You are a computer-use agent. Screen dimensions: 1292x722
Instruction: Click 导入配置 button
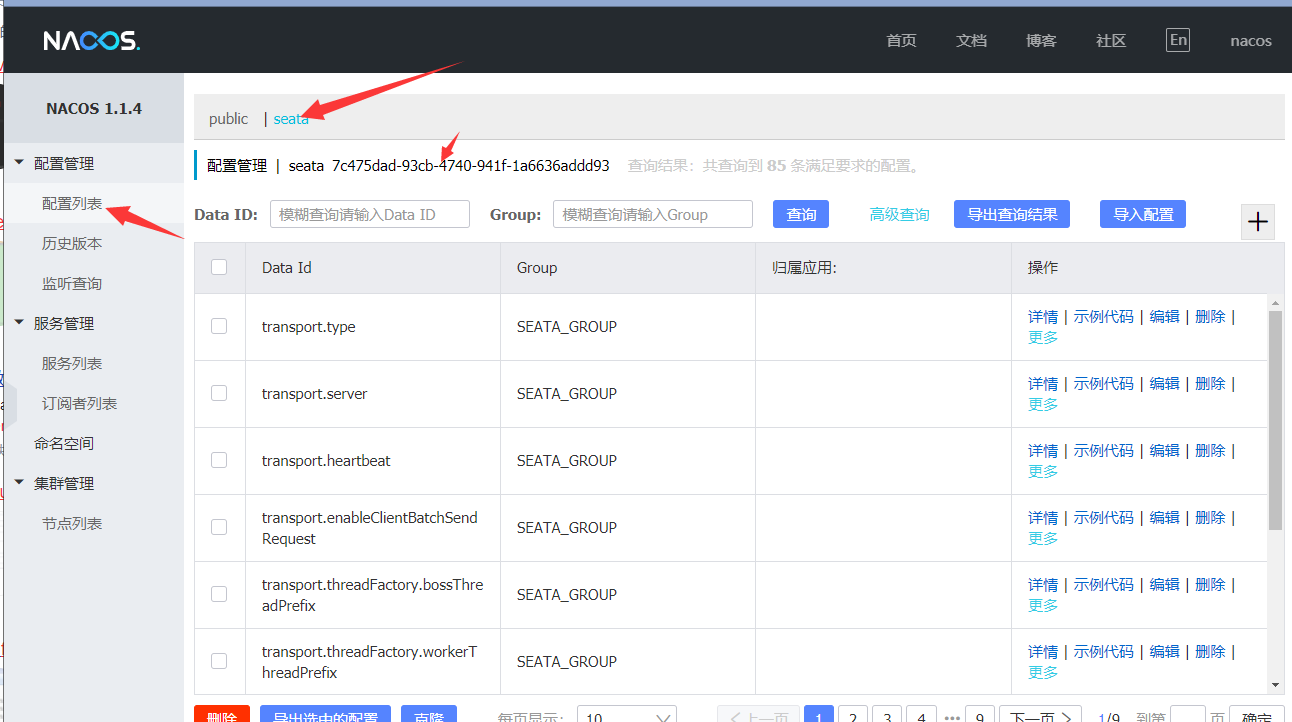pyautogui.click(x=1143, y=214)
